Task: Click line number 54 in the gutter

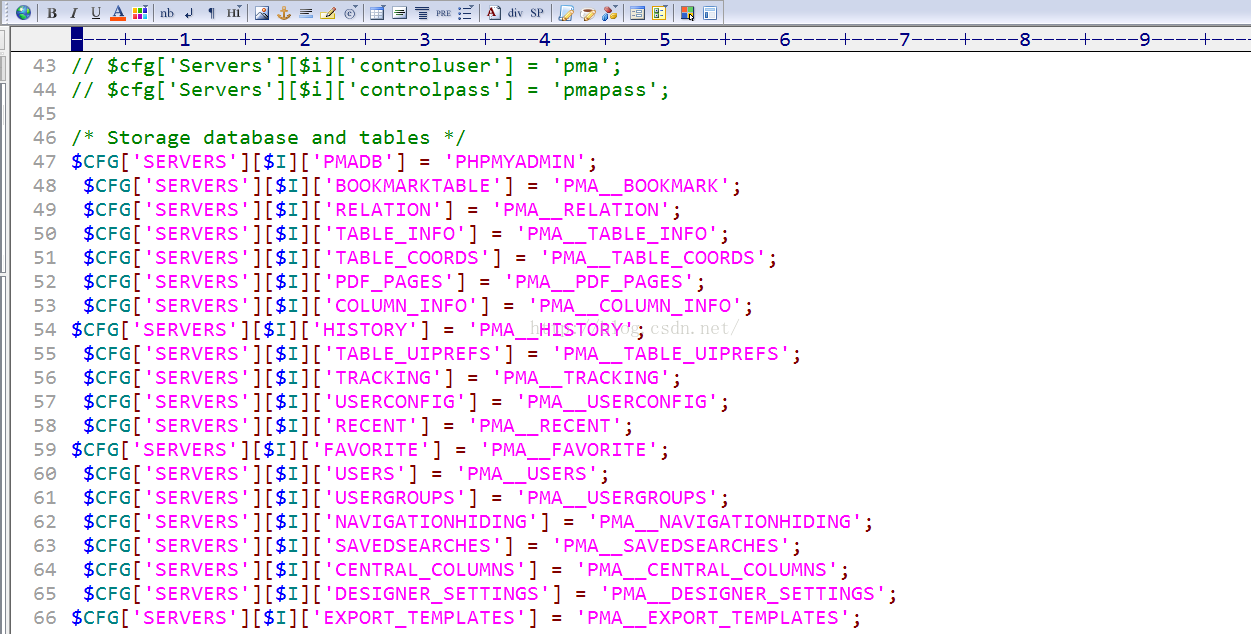Action: coord(44,330)
